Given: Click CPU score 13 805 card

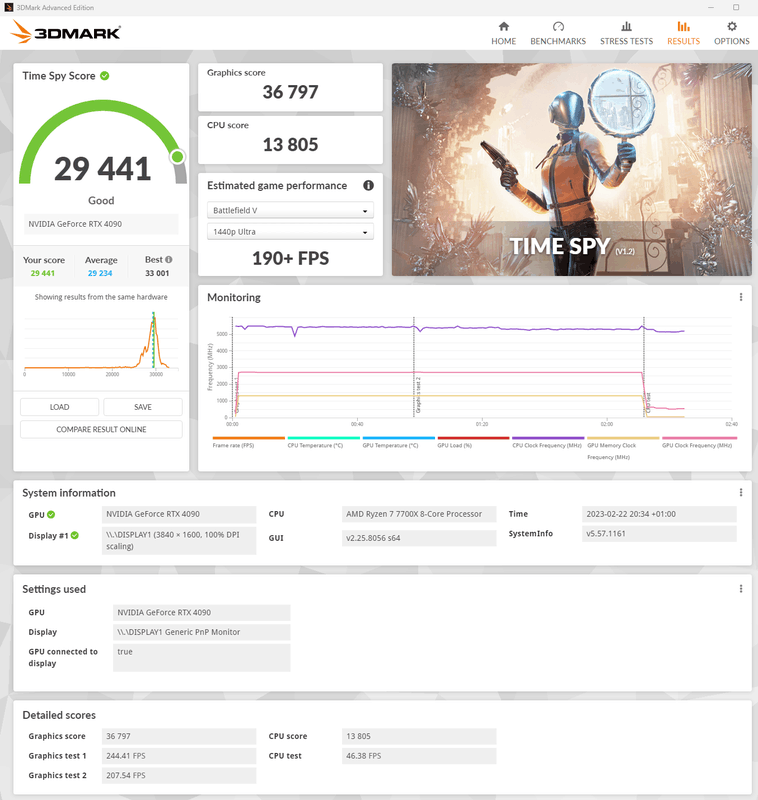Looking at the screenshot, I should point(290,140).
